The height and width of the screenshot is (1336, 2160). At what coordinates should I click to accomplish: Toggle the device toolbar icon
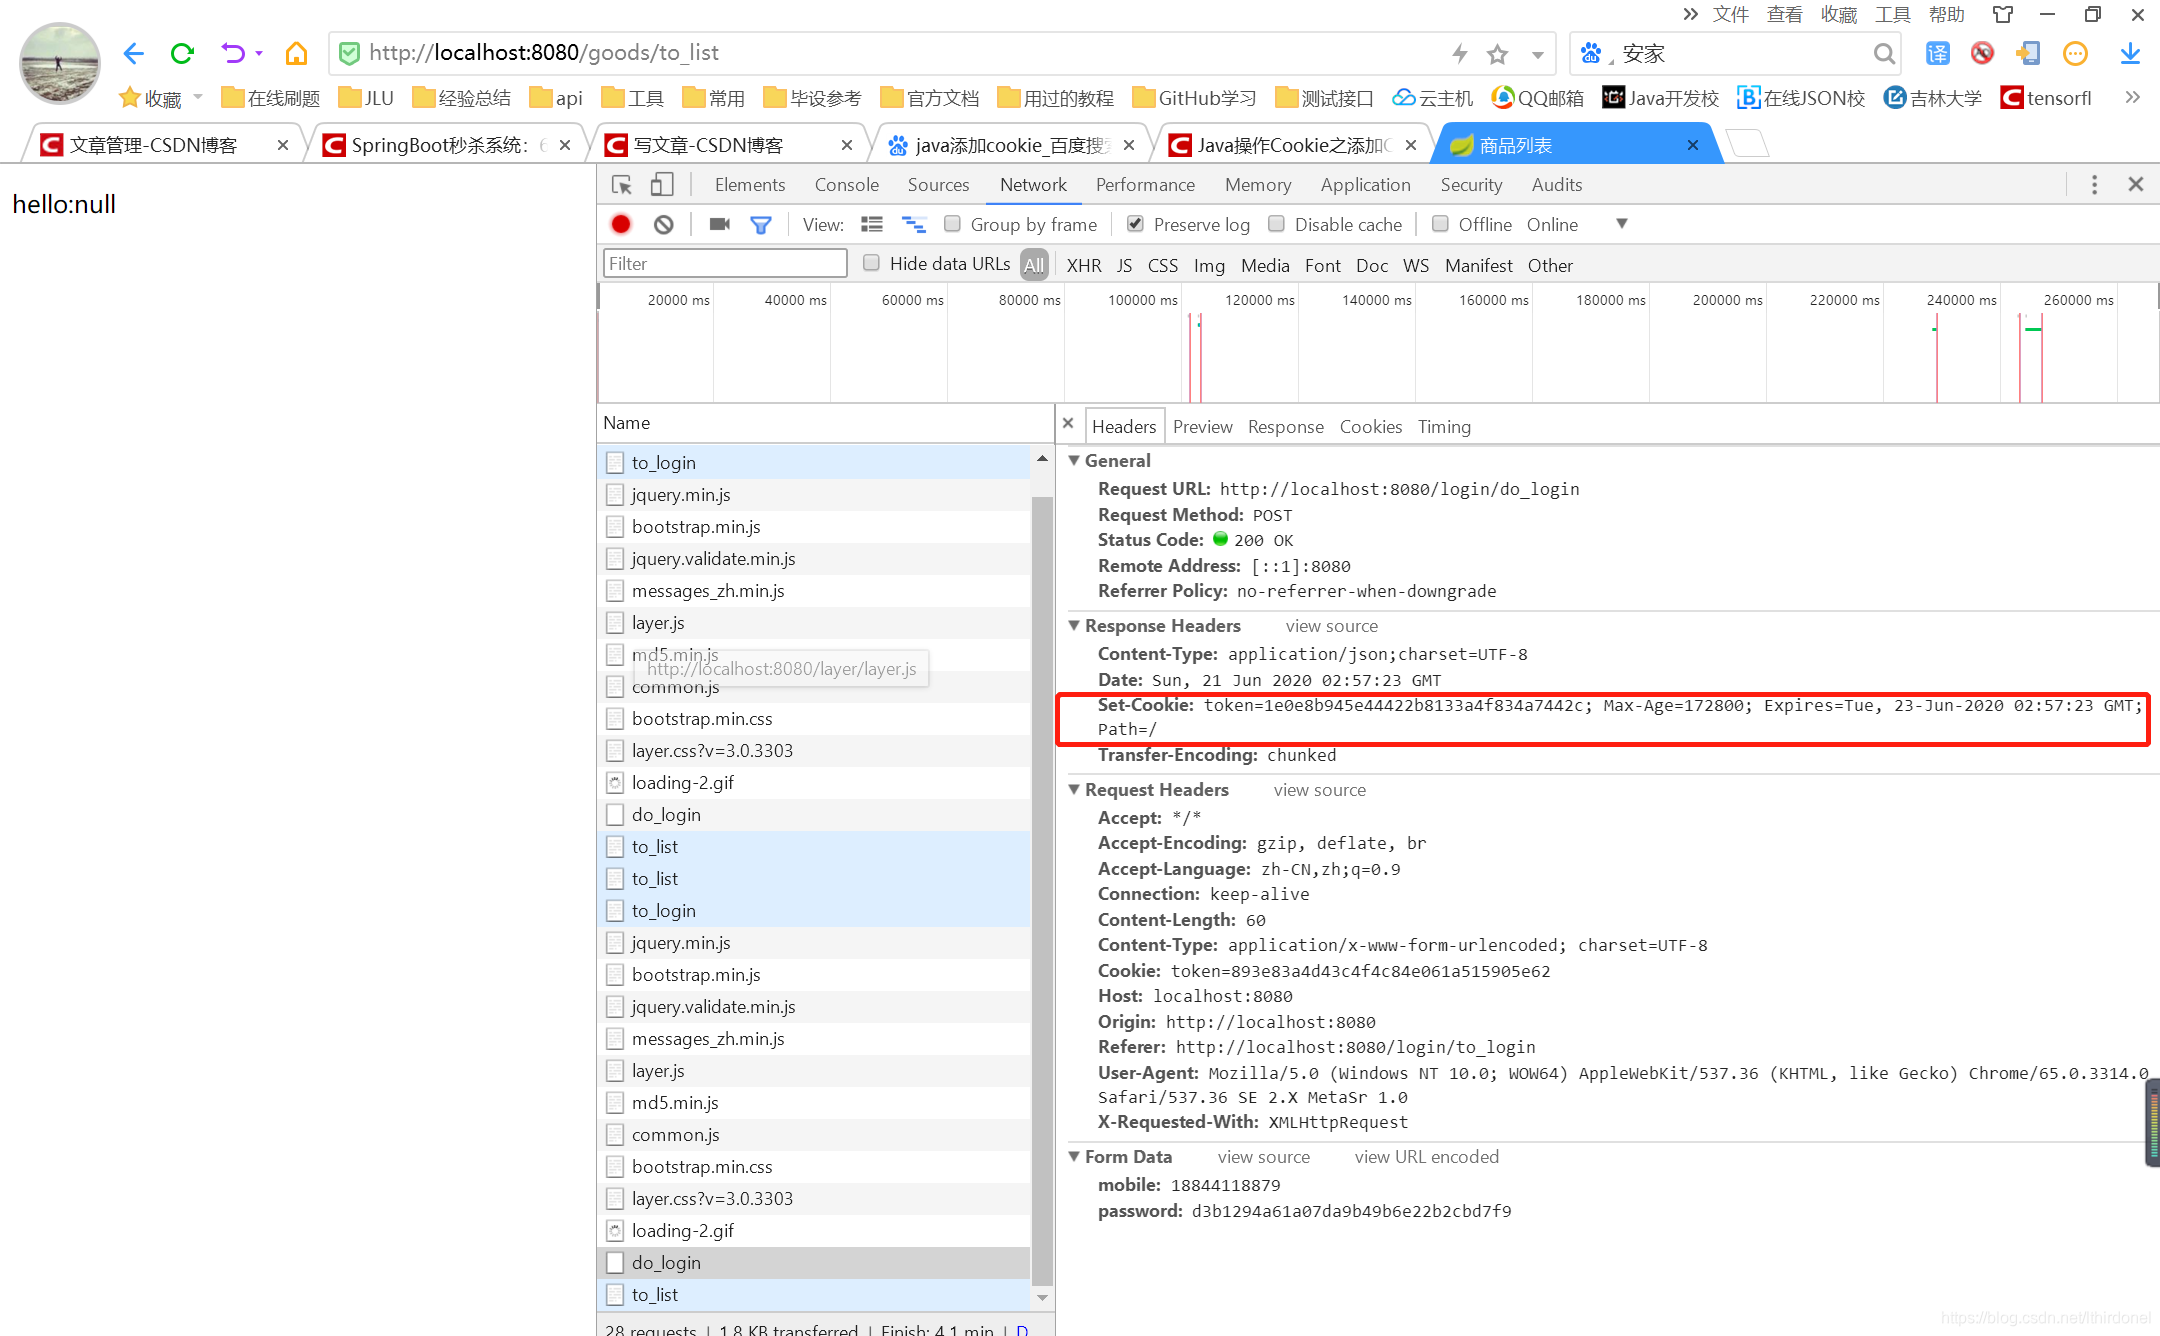click(661, 185)
